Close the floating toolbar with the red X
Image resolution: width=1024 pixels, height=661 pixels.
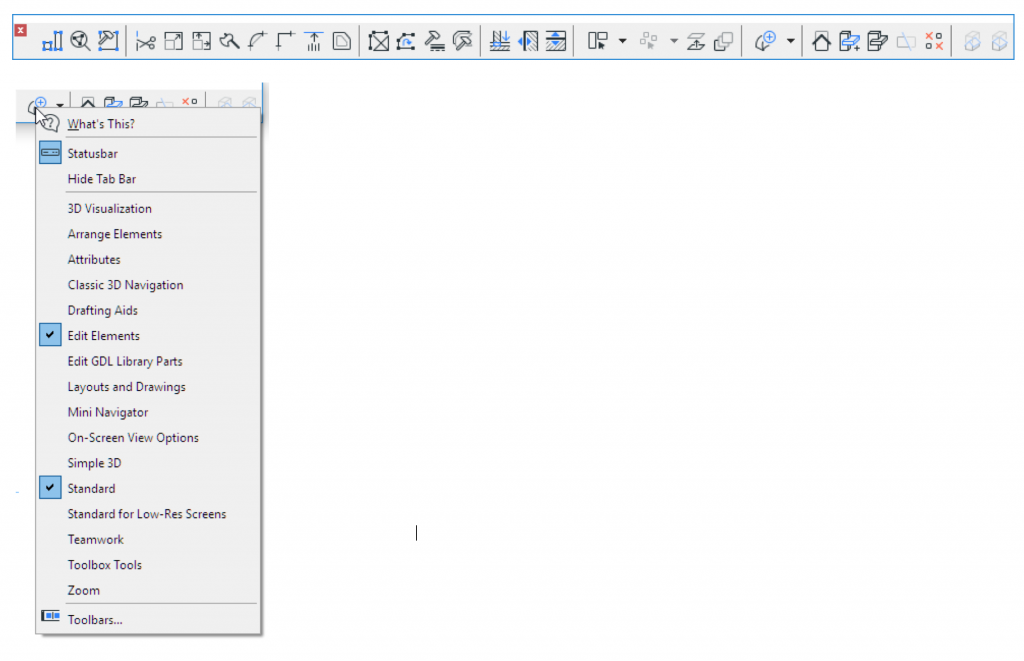point(21,31)
